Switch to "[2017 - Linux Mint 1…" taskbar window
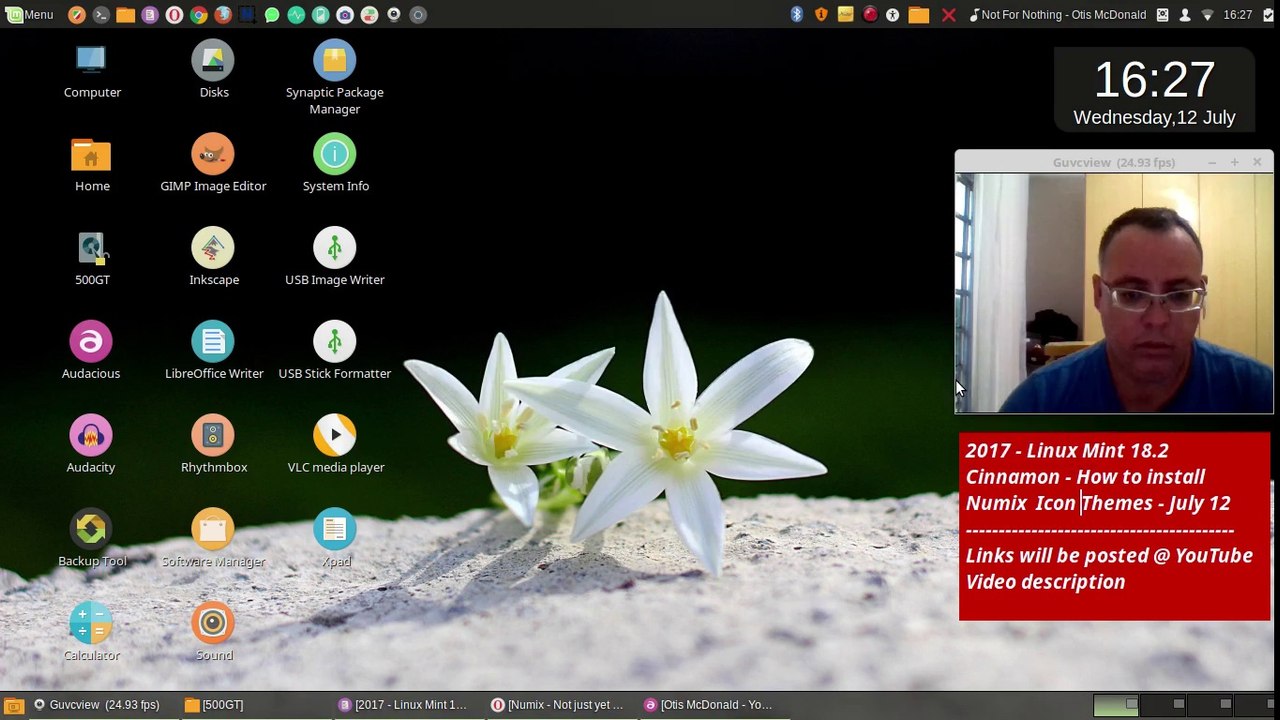Screen dimensions: 1280x720 point(404,705)
